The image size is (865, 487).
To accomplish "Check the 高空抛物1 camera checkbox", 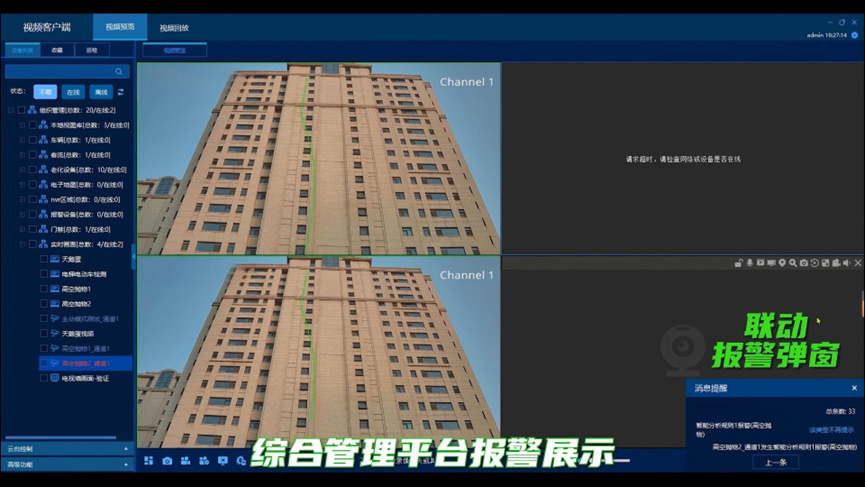I will tap(44, 289).
